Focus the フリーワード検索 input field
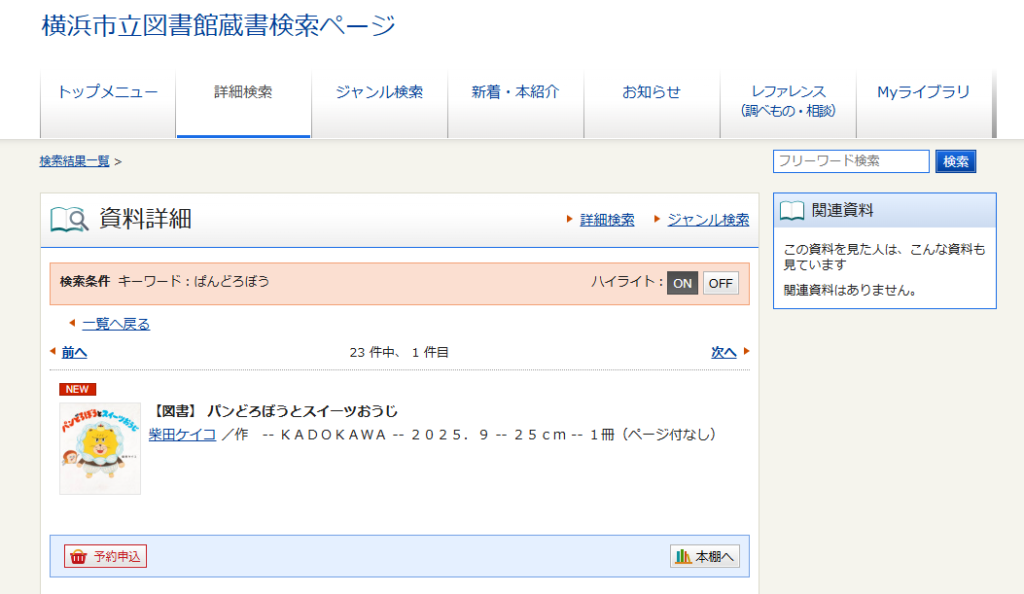The height and width of the screenshot is (594, 1024). [851, 161]
